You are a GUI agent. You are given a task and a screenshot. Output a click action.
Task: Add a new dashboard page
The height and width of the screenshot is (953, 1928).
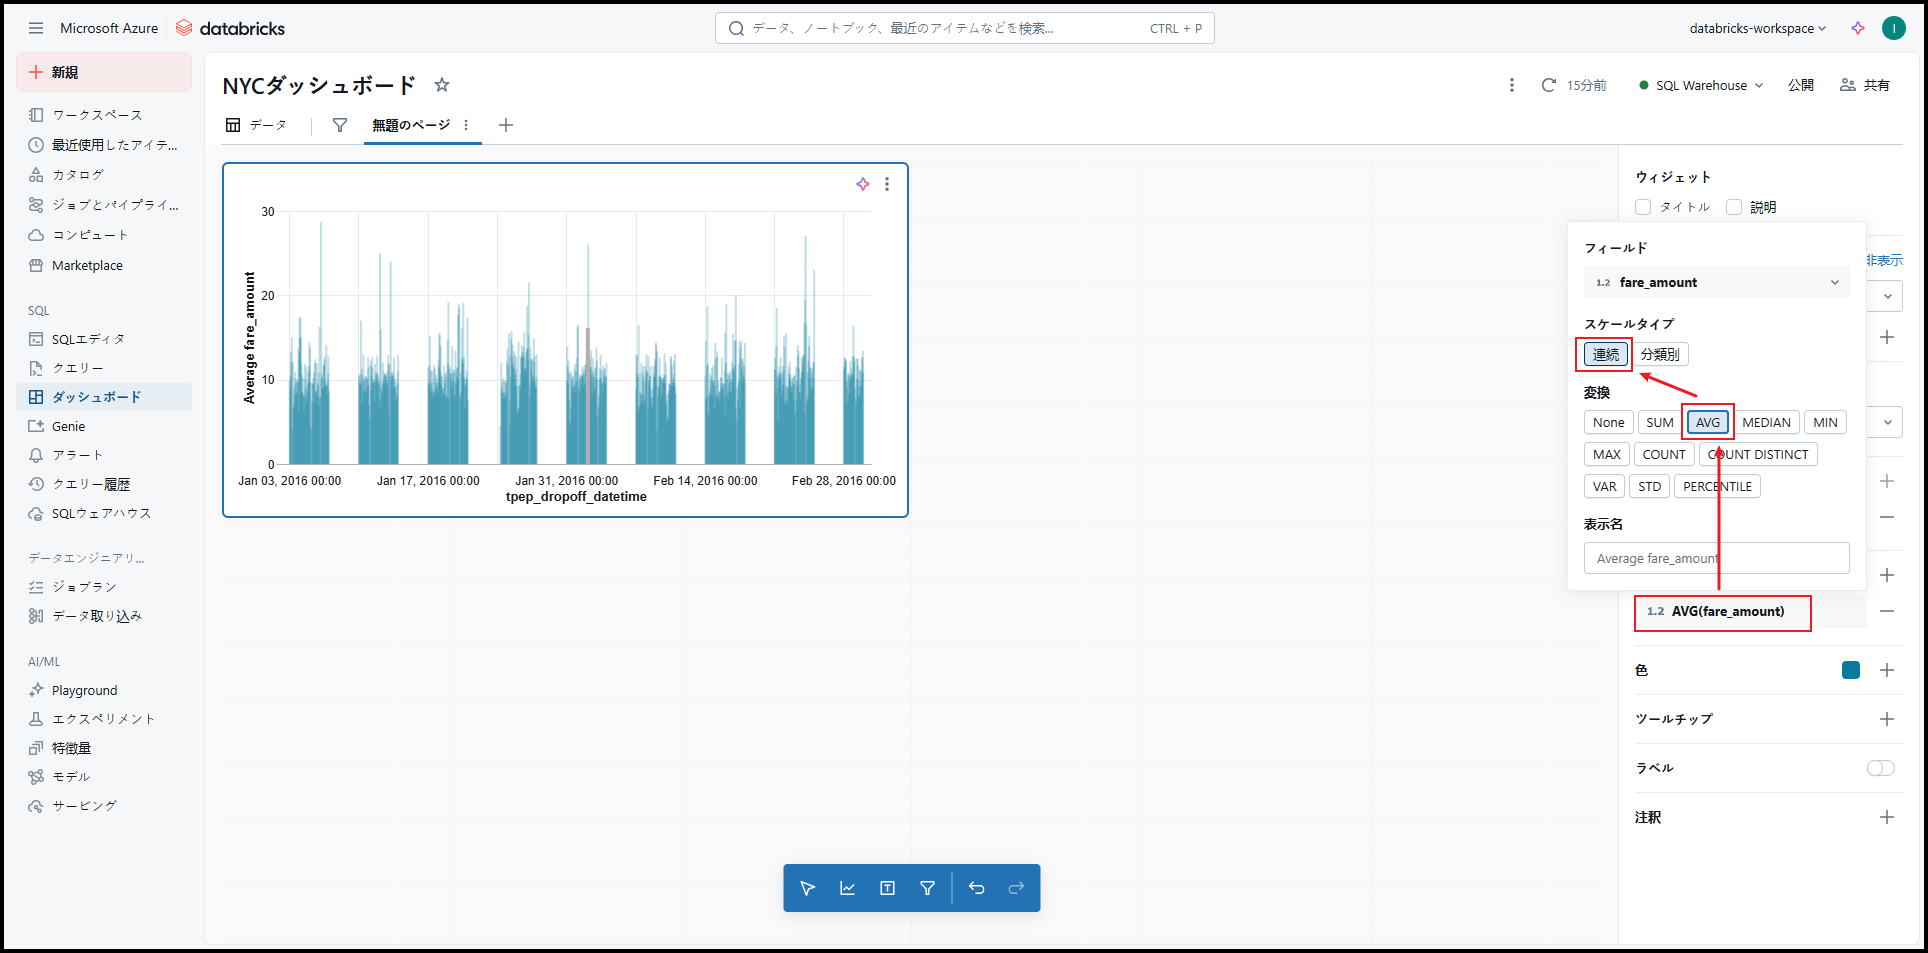click(x=506, y=125)
